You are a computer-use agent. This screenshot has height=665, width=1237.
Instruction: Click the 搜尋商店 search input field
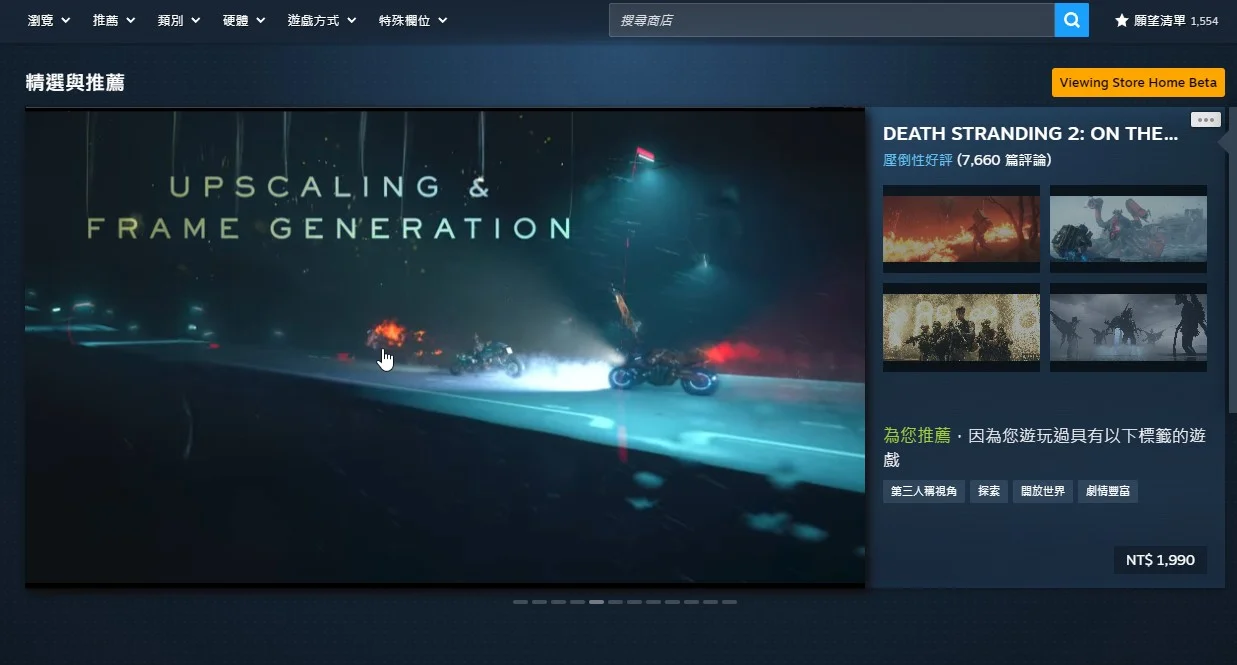tap(830, 20)
